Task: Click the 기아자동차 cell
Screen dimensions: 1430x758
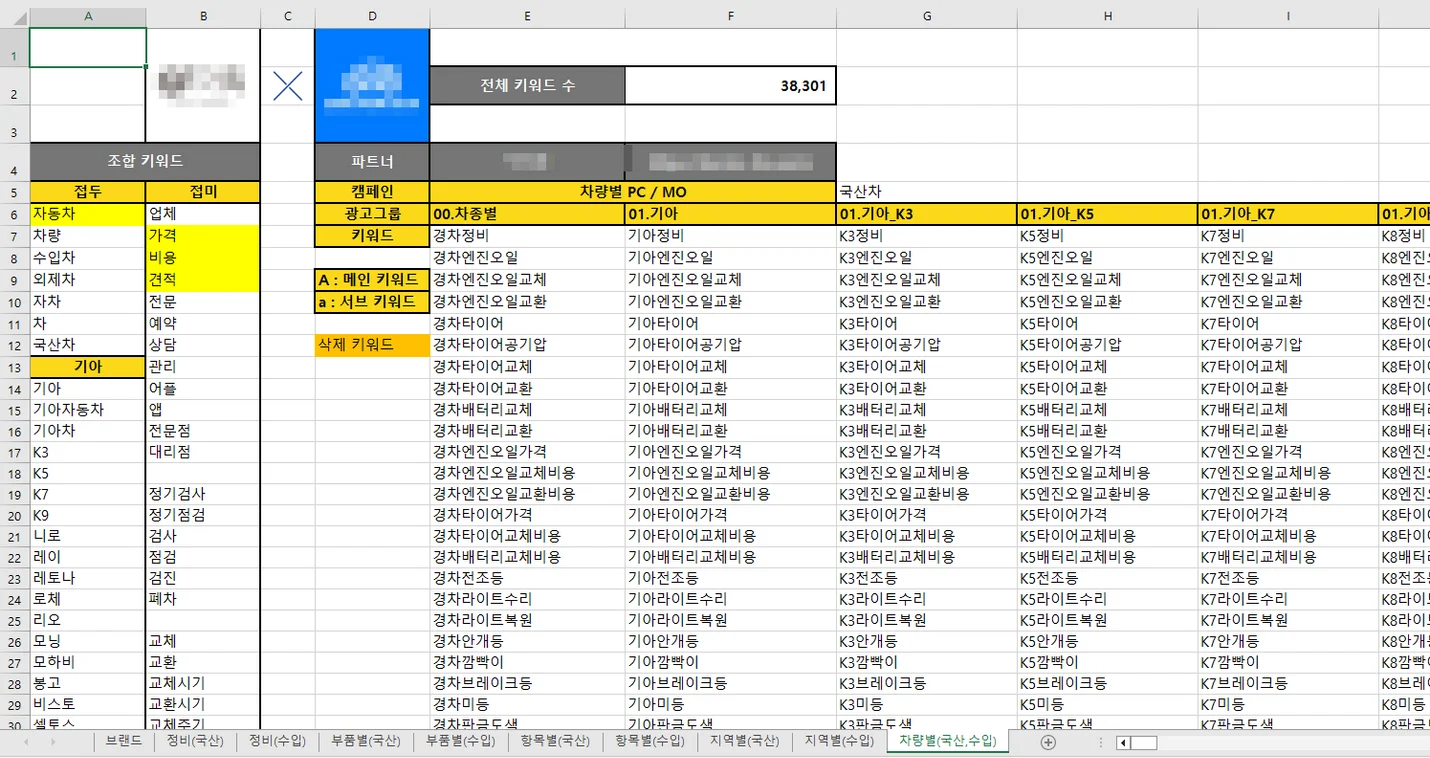Action: pos(88,410)
